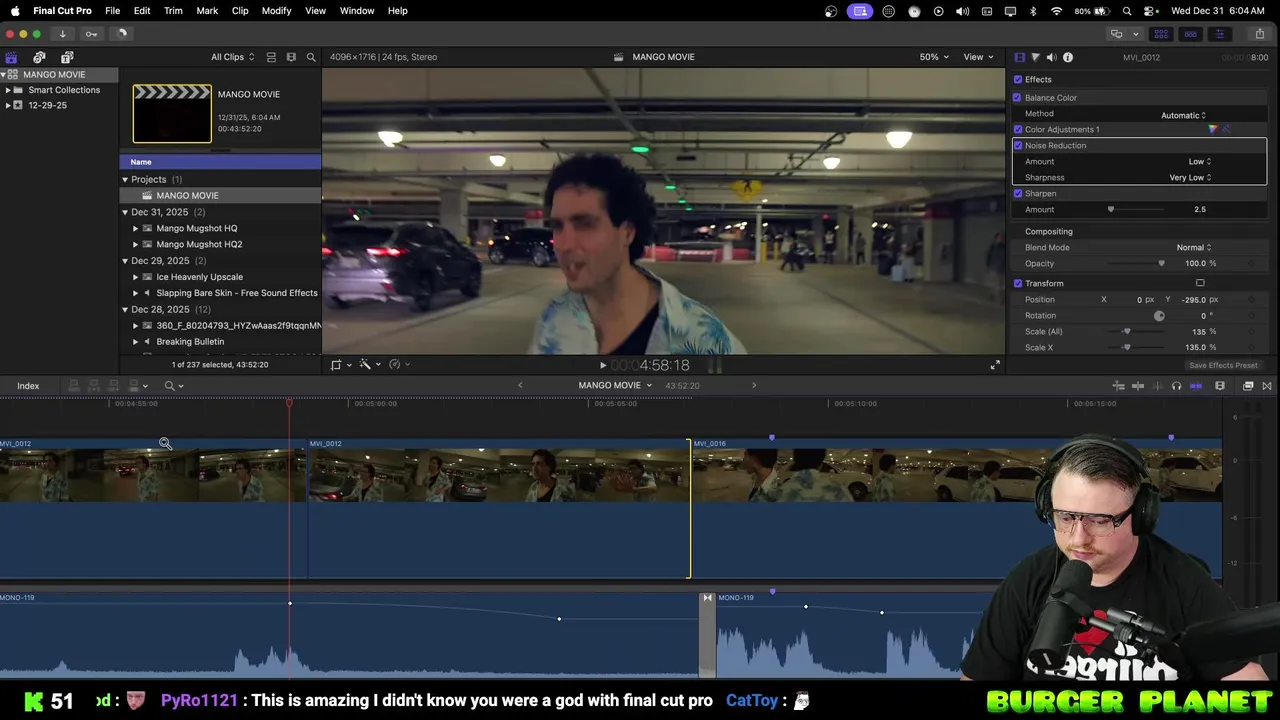Show the Libraries sidebar clapper icon
This screenshot has height=720, width=1280.
tap(11, 57)
